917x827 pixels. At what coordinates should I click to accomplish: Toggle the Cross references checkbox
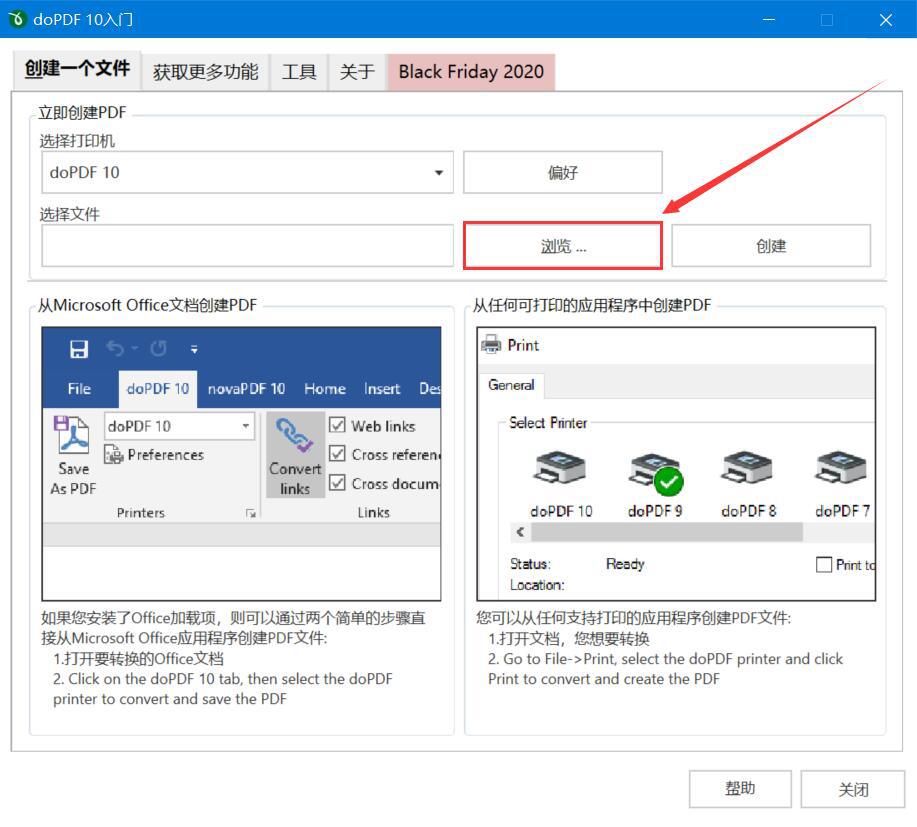coord(337,453)
